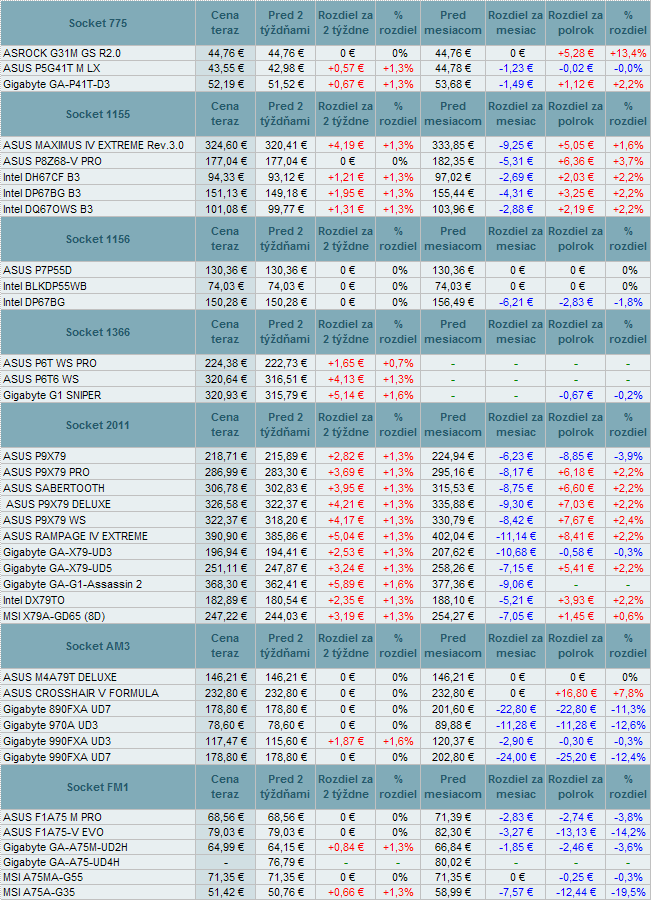Image resolution: width=651 pixels, height=900 pixels.
Task: Click the +13,4% half-year percent value
Action: [628, 53]
